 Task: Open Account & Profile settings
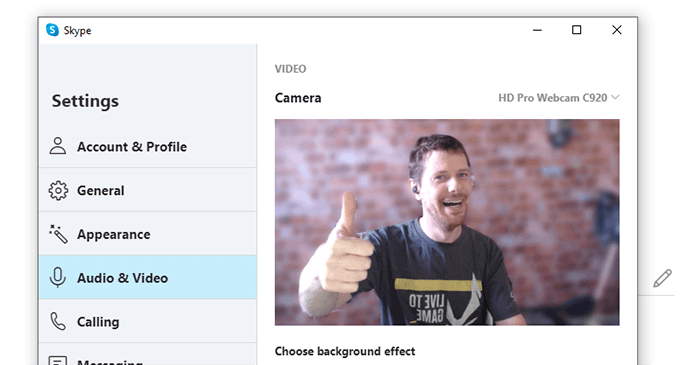[147, 147]
